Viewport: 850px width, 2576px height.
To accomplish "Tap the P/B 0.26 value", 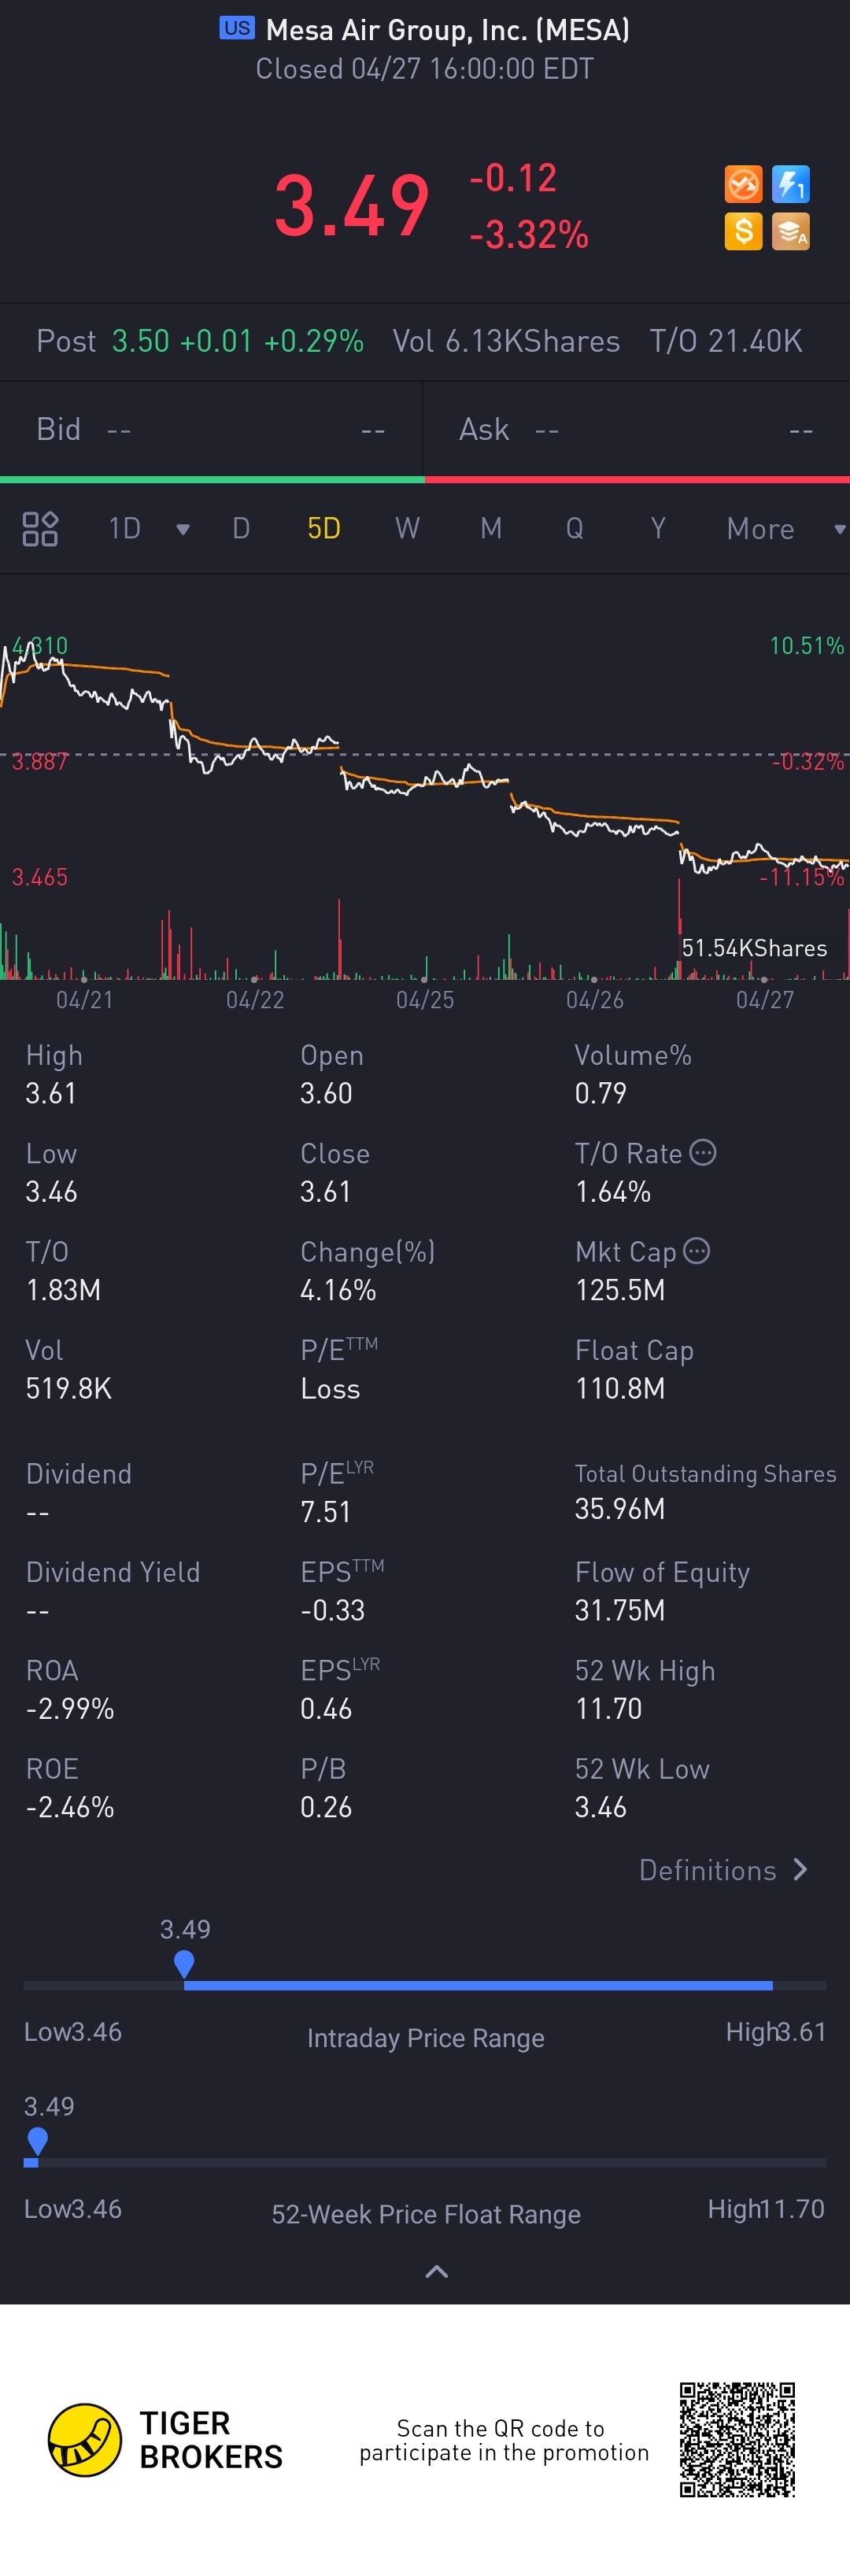I will (326, 1807).
